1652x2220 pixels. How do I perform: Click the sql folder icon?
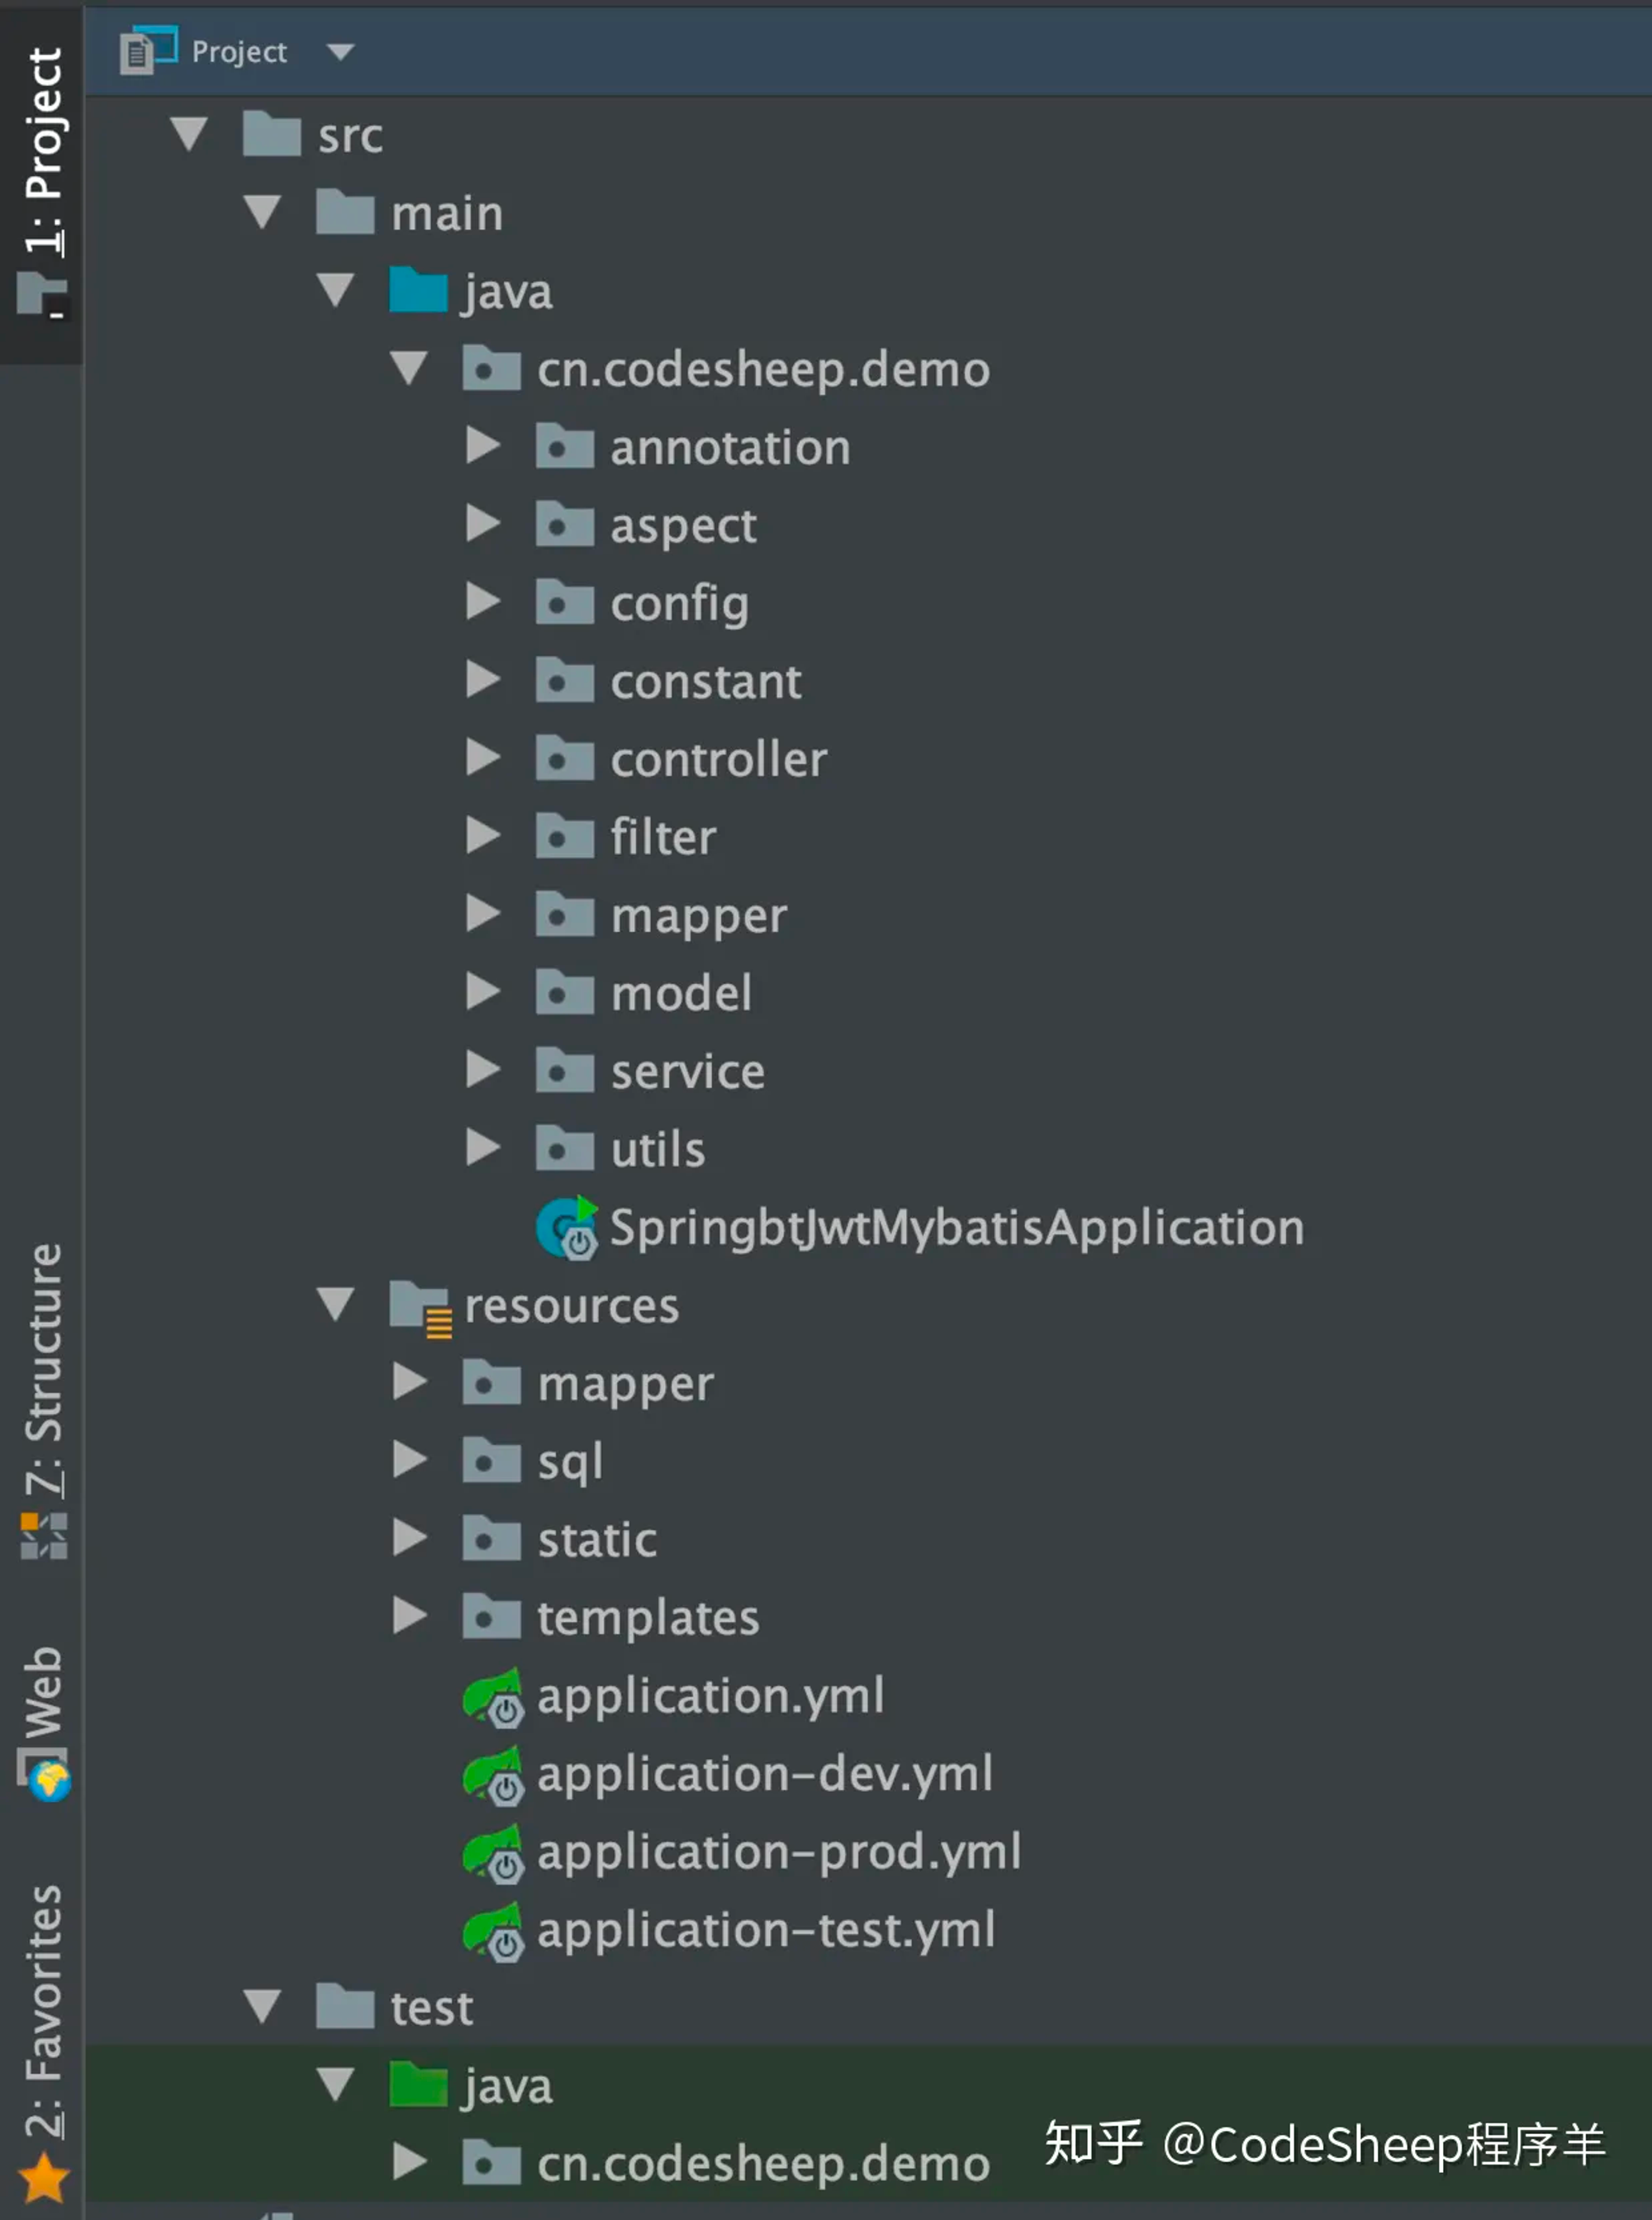coord(491,1461)
